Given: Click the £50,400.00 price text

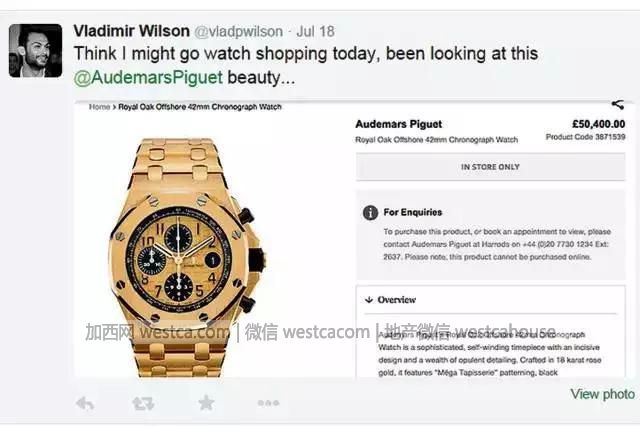Looking at the screenshot, I should tap(598, 124).
